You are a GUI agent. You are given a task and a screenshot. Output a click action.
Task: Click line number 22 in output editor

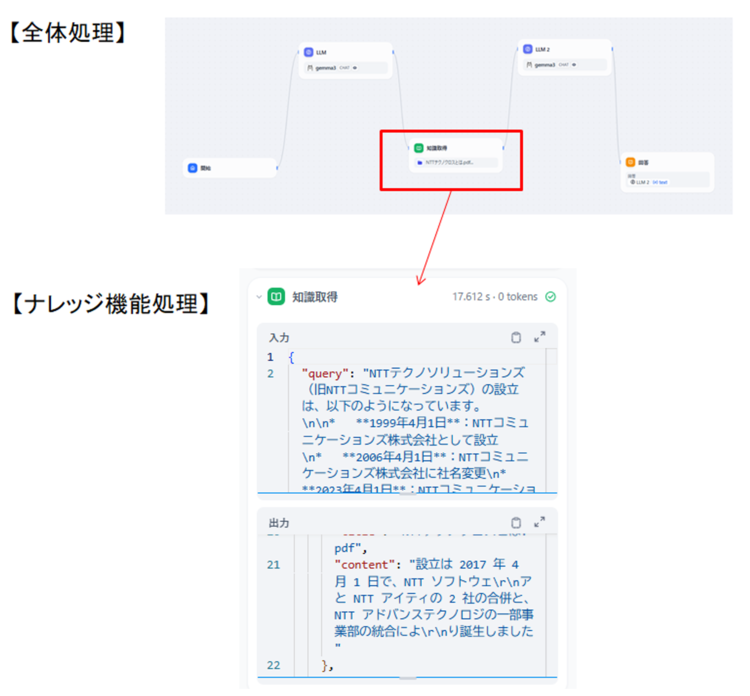point(274,665)
